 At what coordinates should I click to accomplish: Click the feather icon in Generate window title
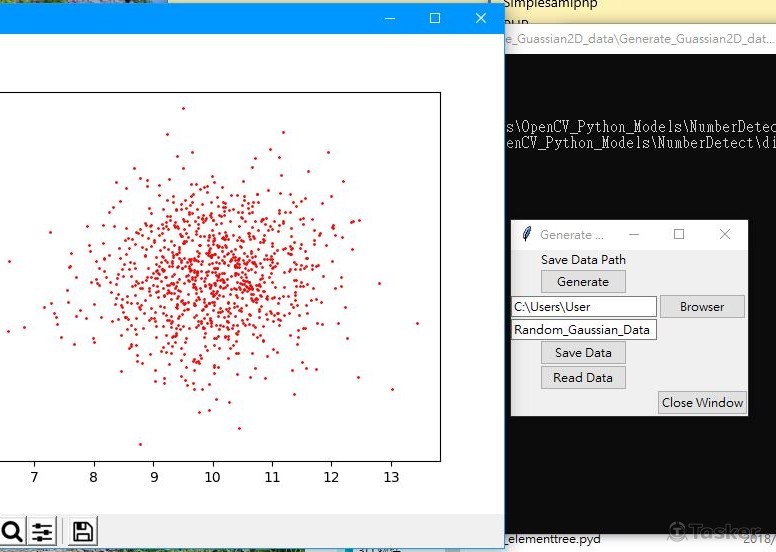click(x=527, y=234)
